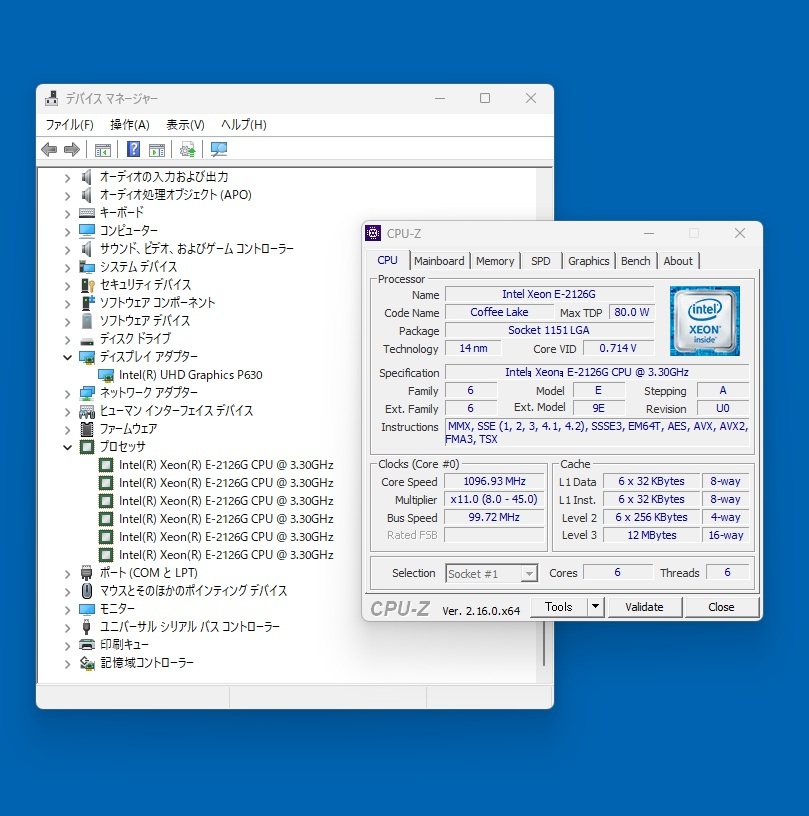The width and height of the screenshot is (809, 816).
Task: Select Intel(R) UHD Graphics P630 device
Action: tap(190, 375)
